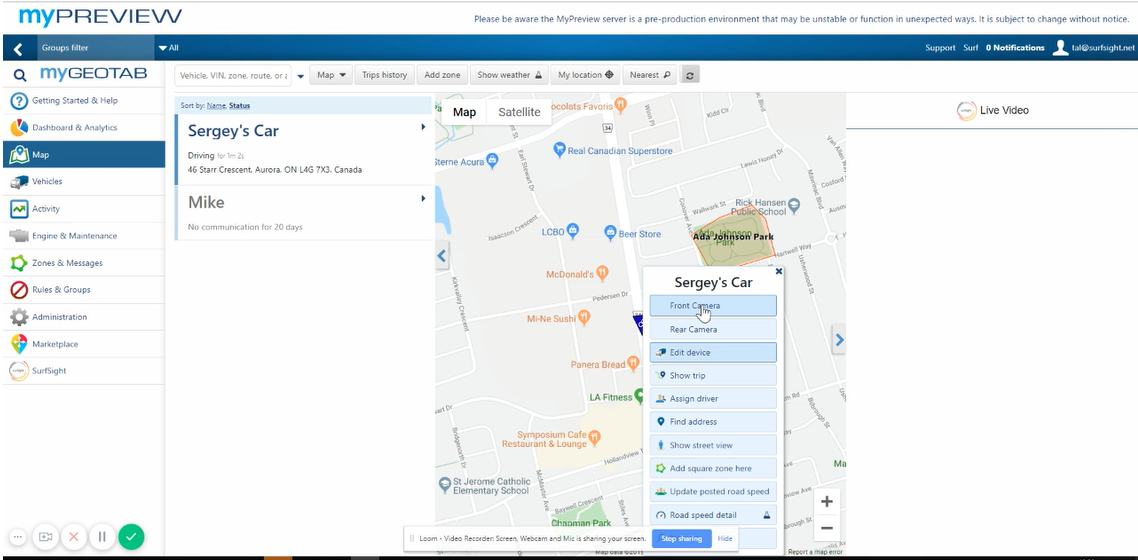Image resolution: width=1138 pixels, height=560 pixels.
Task: Click the vehicle search input field
Action: tap(234, 75)
